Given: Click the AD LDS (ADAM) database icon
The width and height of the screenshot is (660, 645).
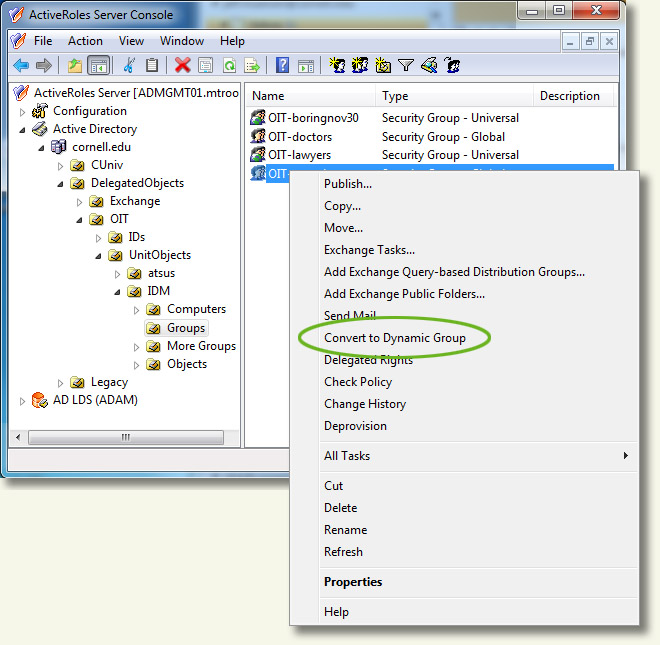Looking at the screenshot, I should click(40, 400).
